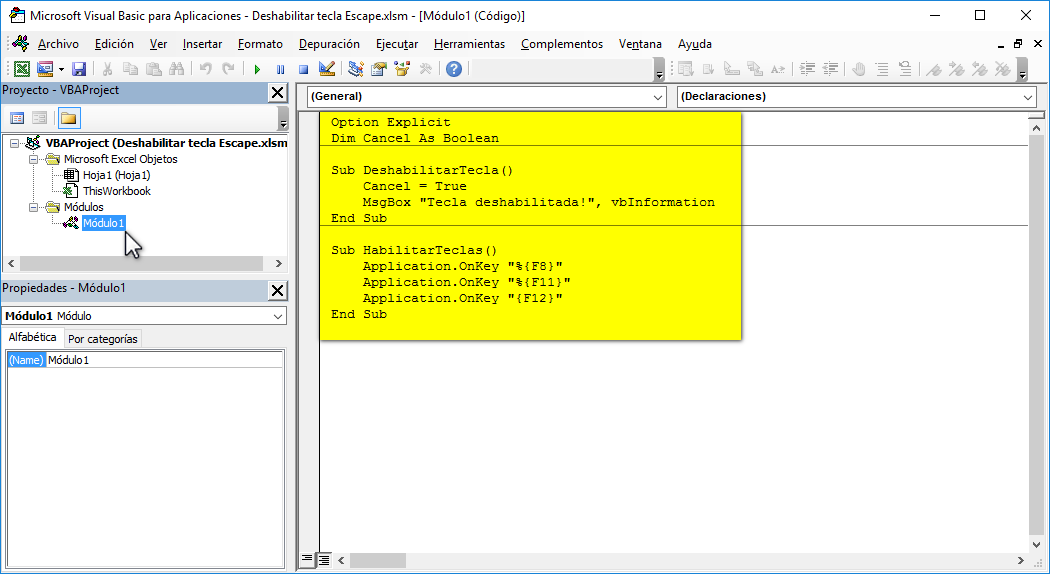The width and height of the screenshot is (1050, 574).
Task: Collapse the Microsoft Excel Objetos folder node
Action: coord(33,159)
